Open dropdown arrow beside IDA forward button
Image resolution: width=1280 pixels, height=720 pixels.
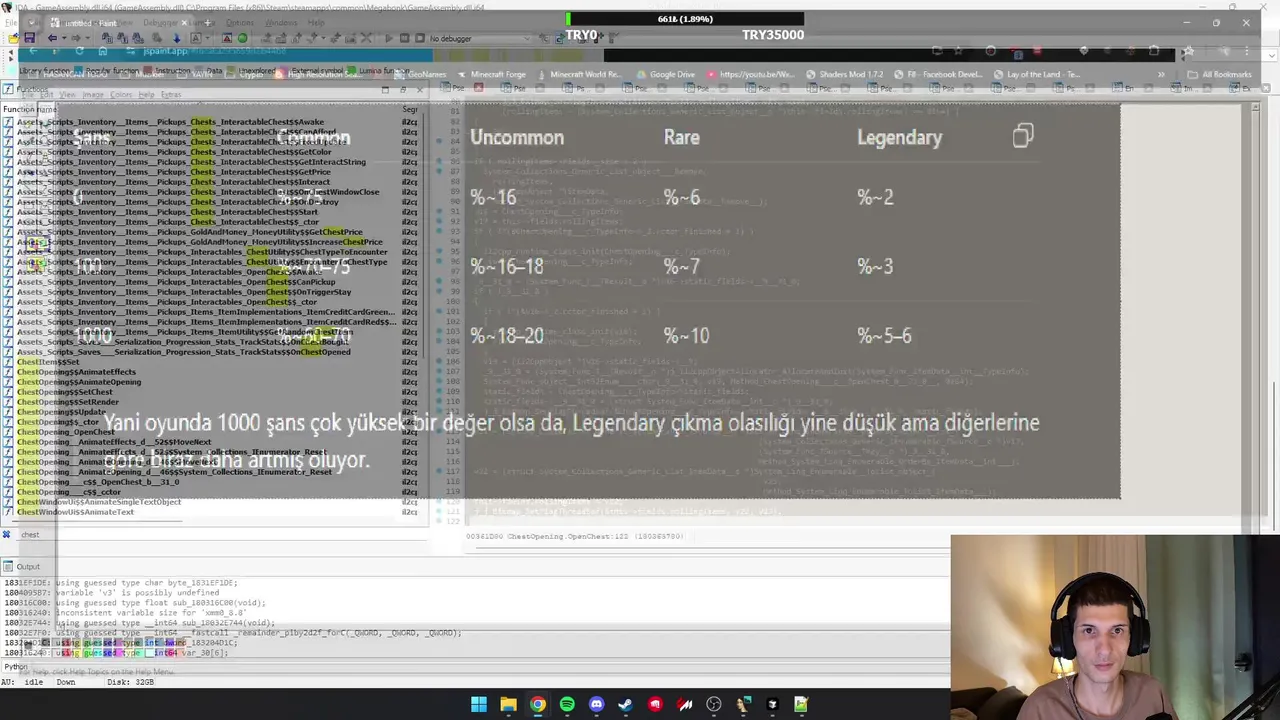point(86,38)
